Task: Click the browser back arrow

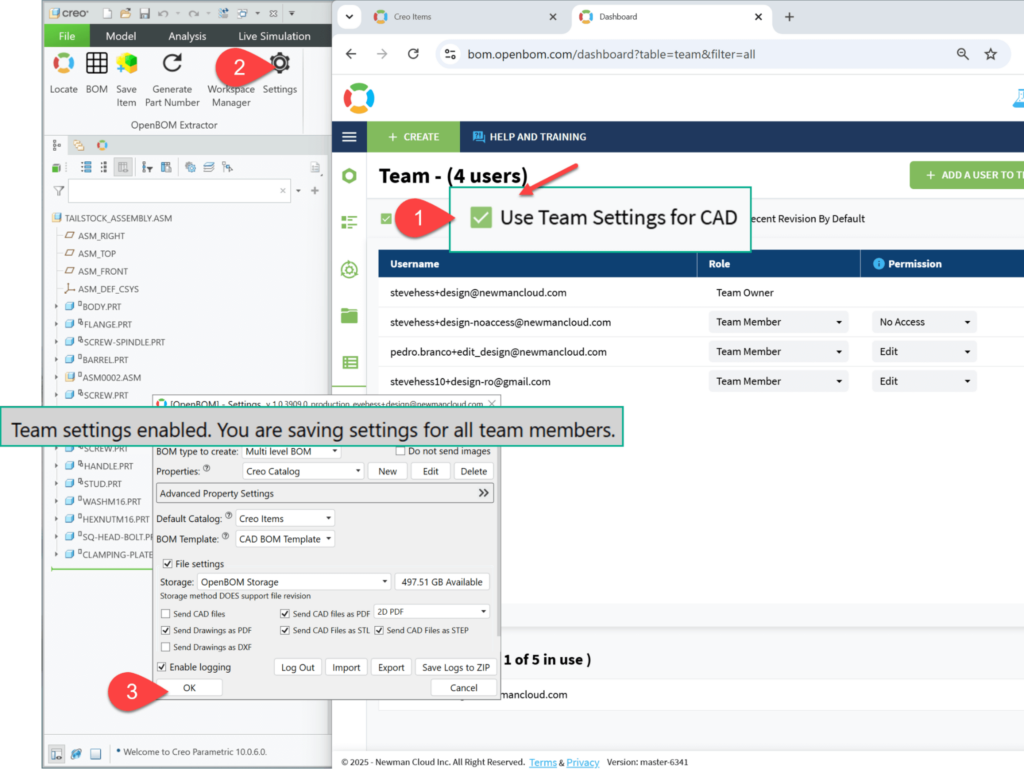Action: 351,54
